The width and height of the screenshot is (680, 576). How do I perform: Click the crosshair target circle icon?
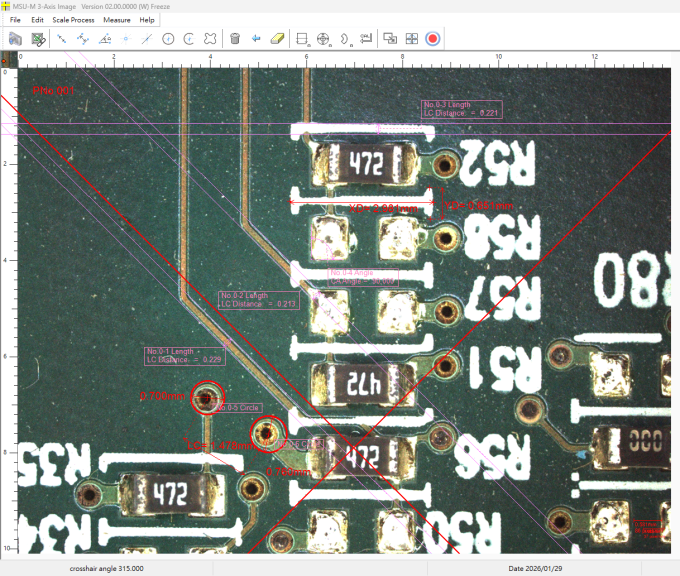click(323, 39)
